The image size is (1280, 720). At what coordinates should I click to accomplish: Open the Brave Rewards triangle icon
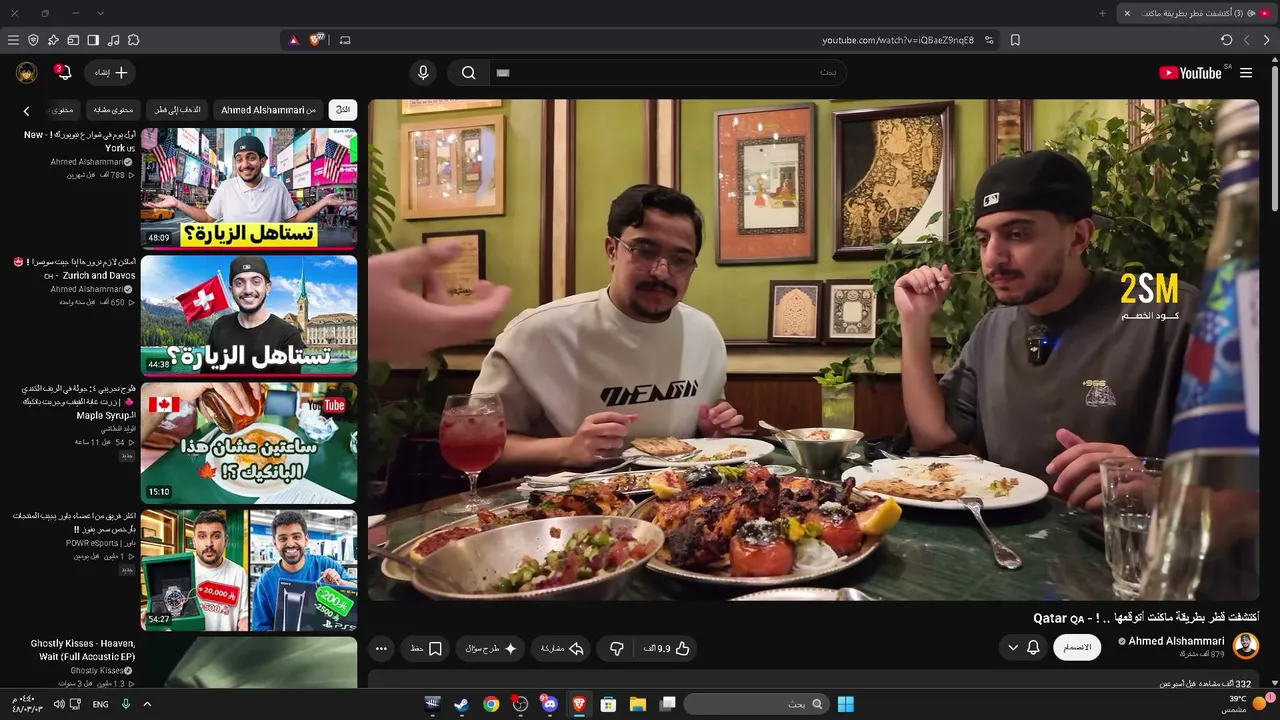(293, 40)
